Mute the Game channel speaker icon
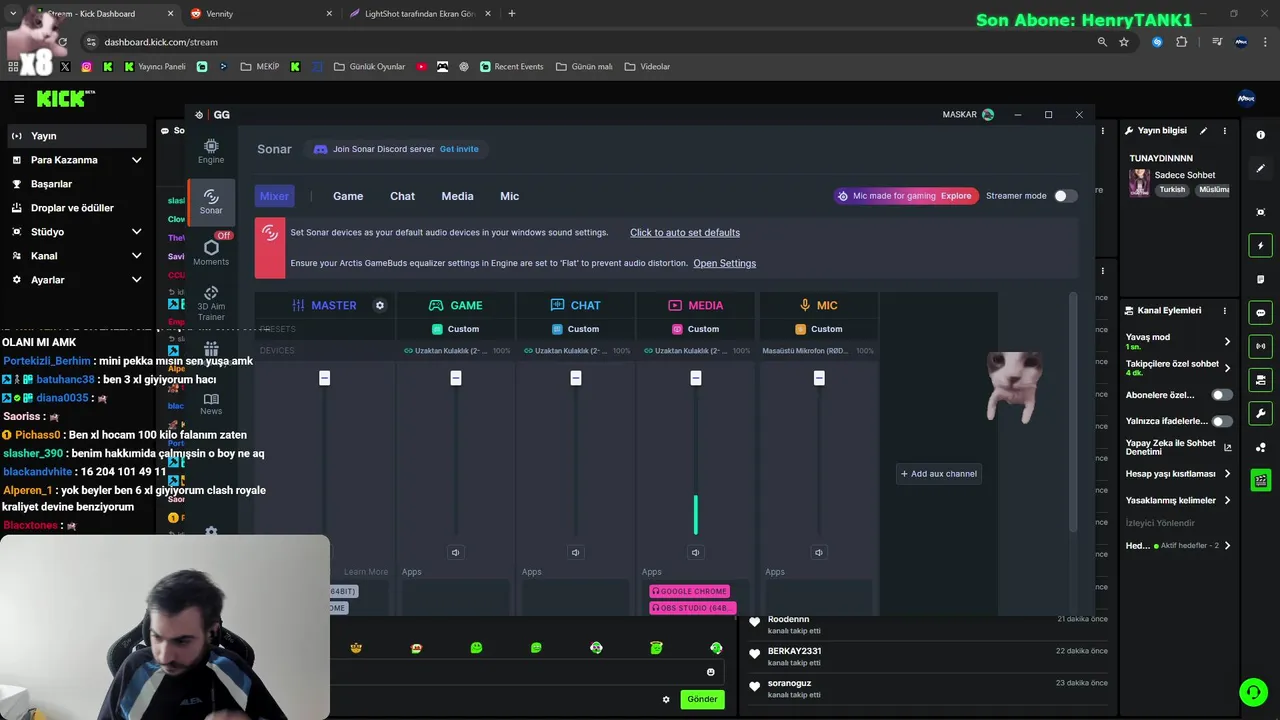Viewport: 1280px width, 720px height. (x=455, y=552)
